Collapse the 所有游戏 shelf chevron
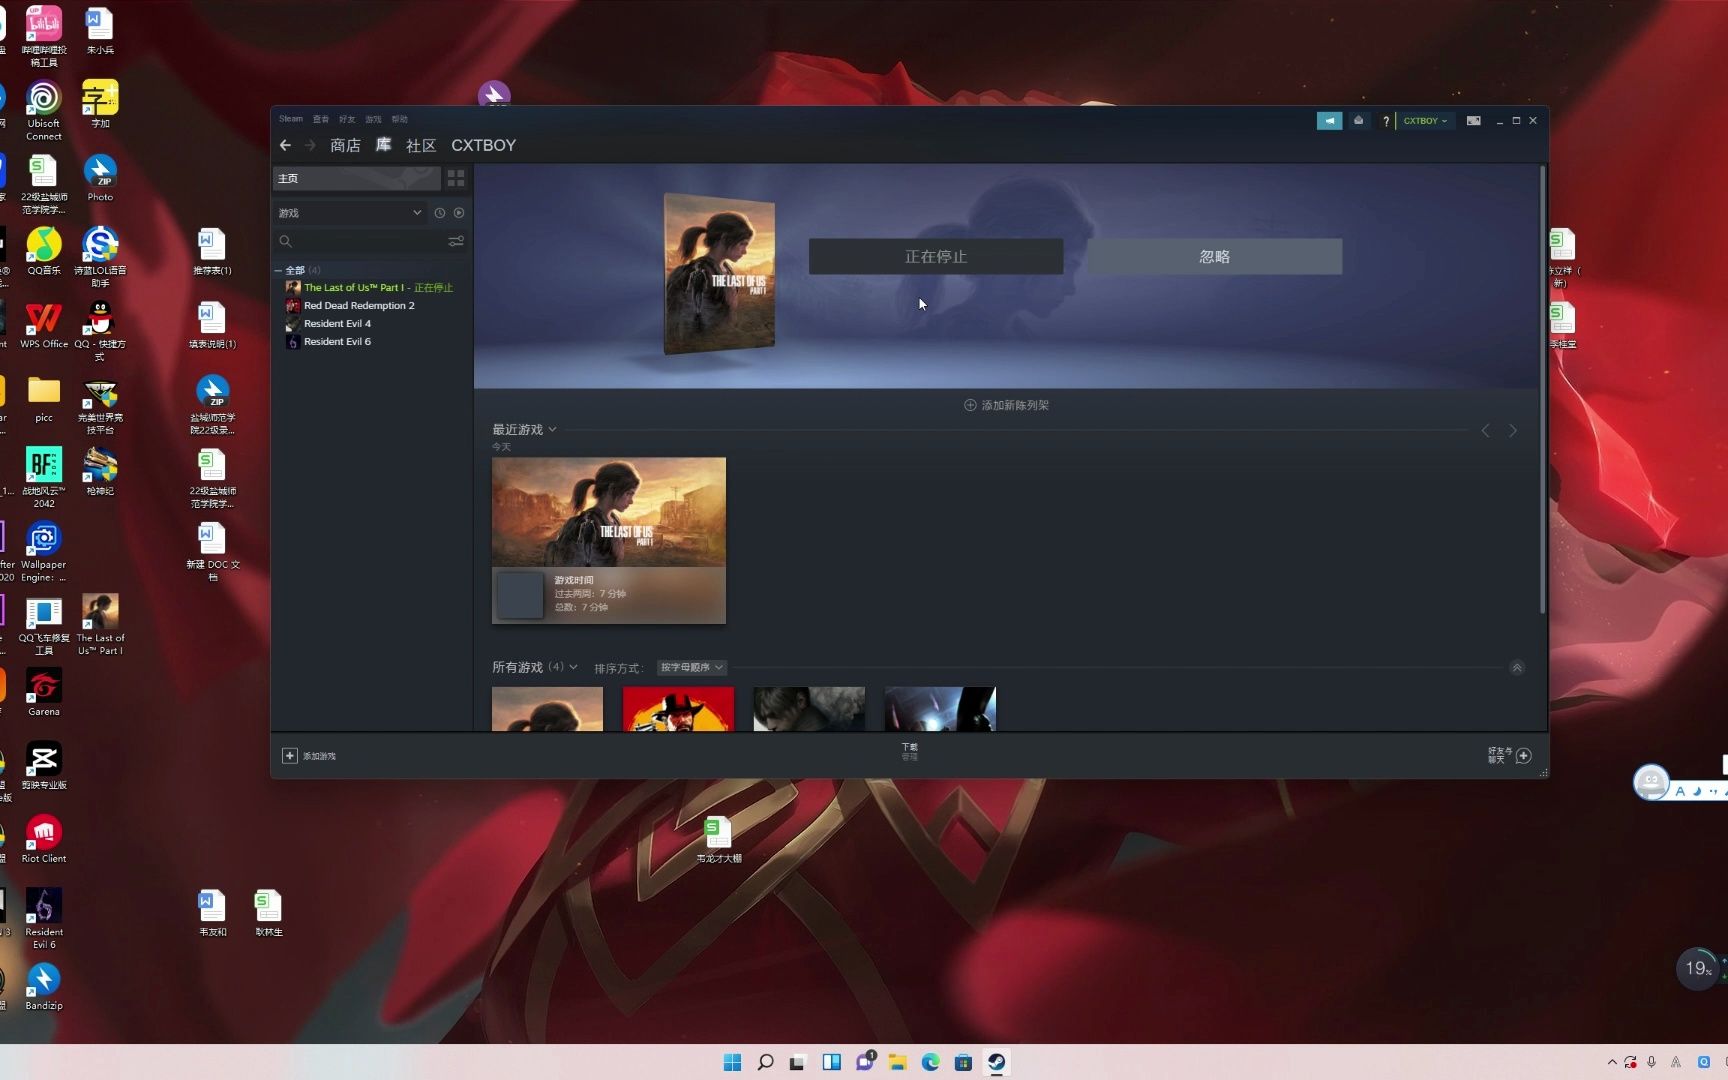The height and width of the screenshot is (1080, 1728). tap(1516, 667)
